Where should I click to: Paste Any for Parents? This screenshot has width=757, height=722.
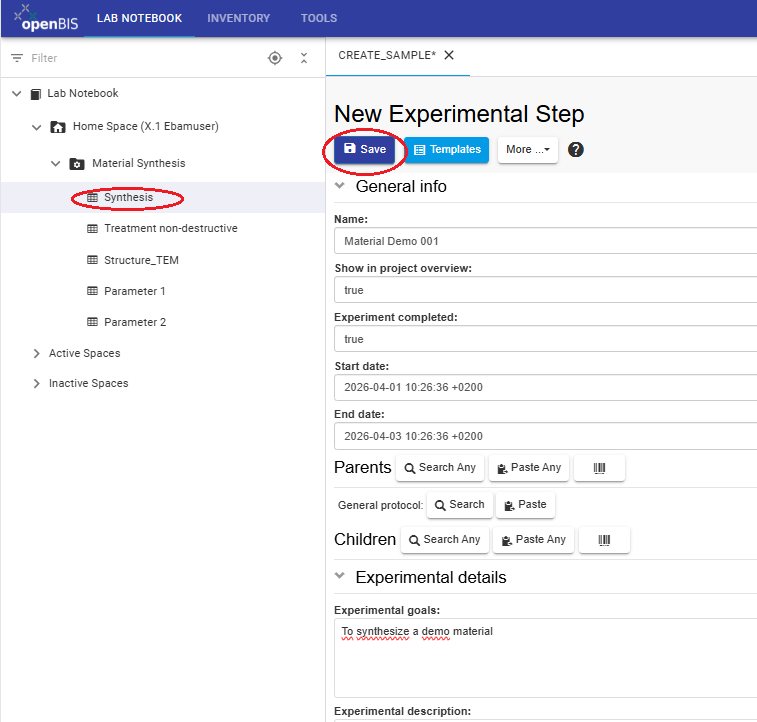coord(529,468)
